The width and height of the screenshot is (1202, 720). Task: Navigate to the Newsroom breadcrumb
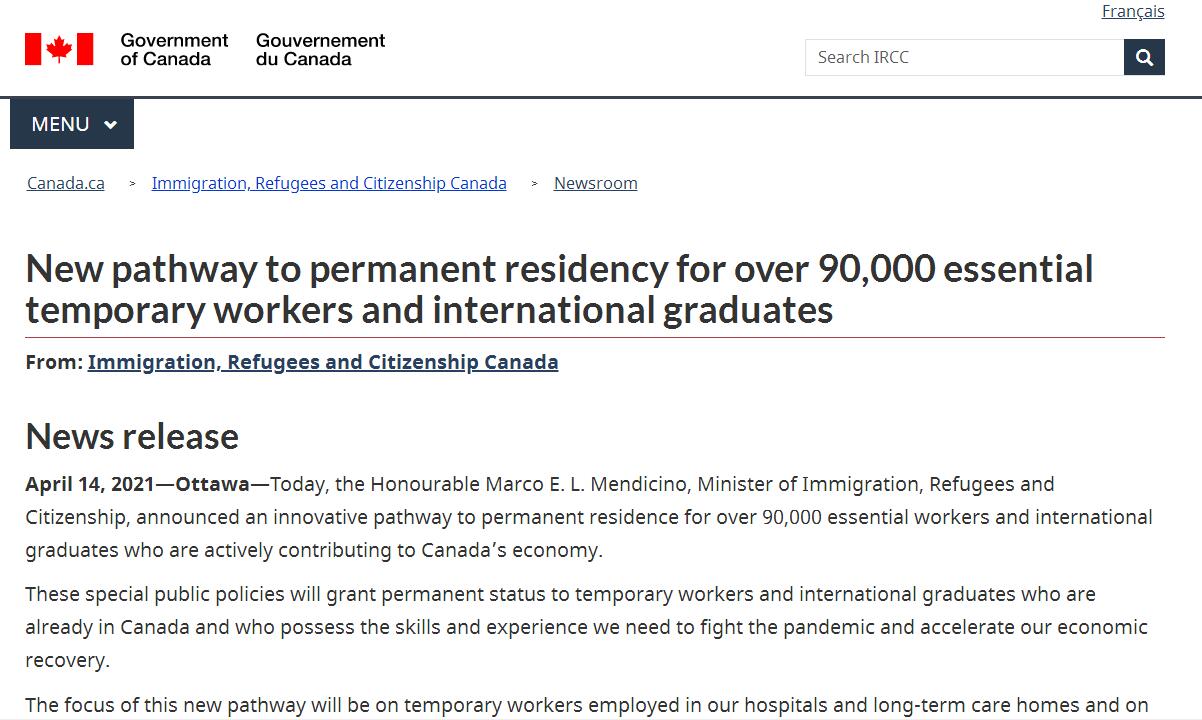point(595,183)
